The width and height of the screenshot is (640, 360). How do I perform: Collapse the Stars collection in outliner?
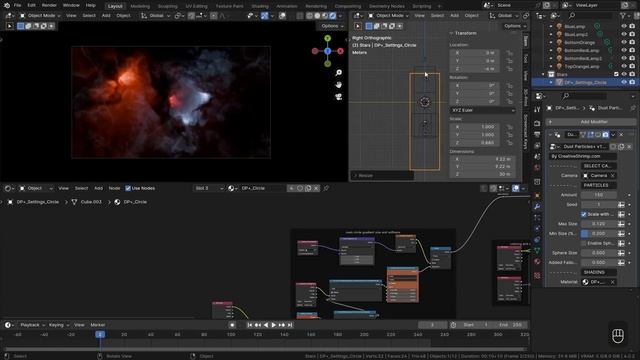tap(543, 74)
